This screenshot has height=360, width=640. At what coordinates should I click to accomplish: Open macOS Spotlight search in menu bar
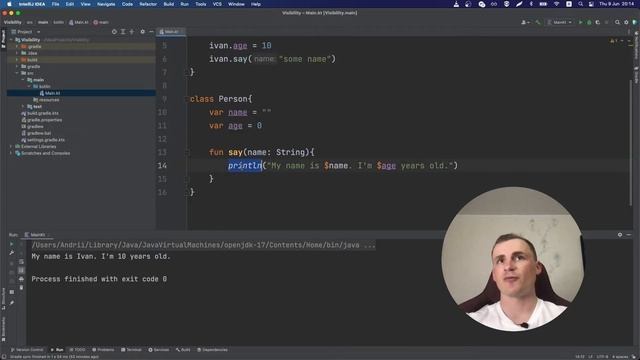[x=580, y=4]
